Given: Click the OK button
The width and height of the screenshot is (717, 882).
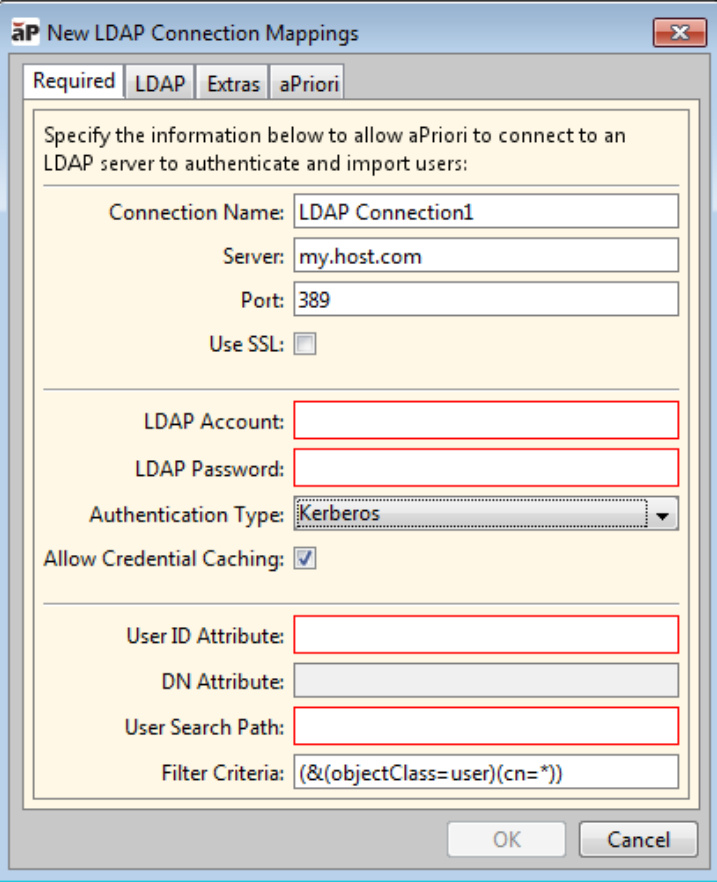Looking at the screenshot, I should click(x=507, y=839).
